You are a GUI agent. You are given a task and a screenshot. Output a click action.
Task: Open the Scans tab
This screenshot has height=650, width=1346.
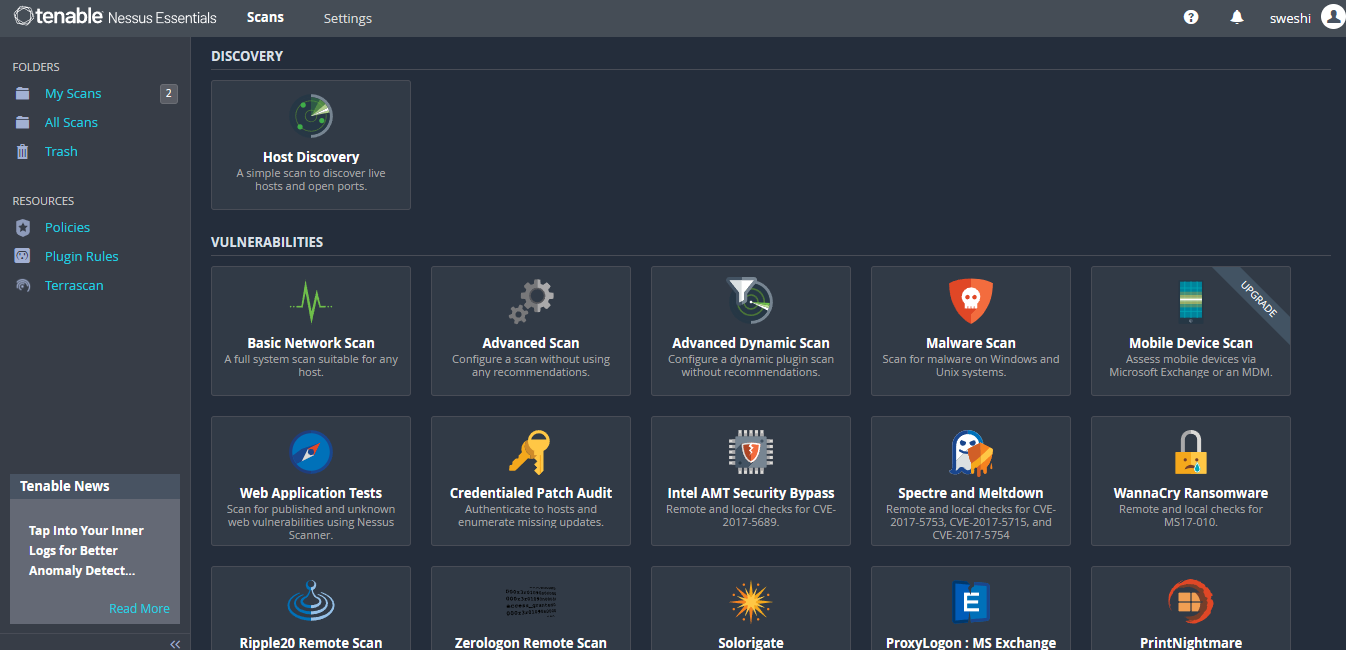tap(265, 17)
